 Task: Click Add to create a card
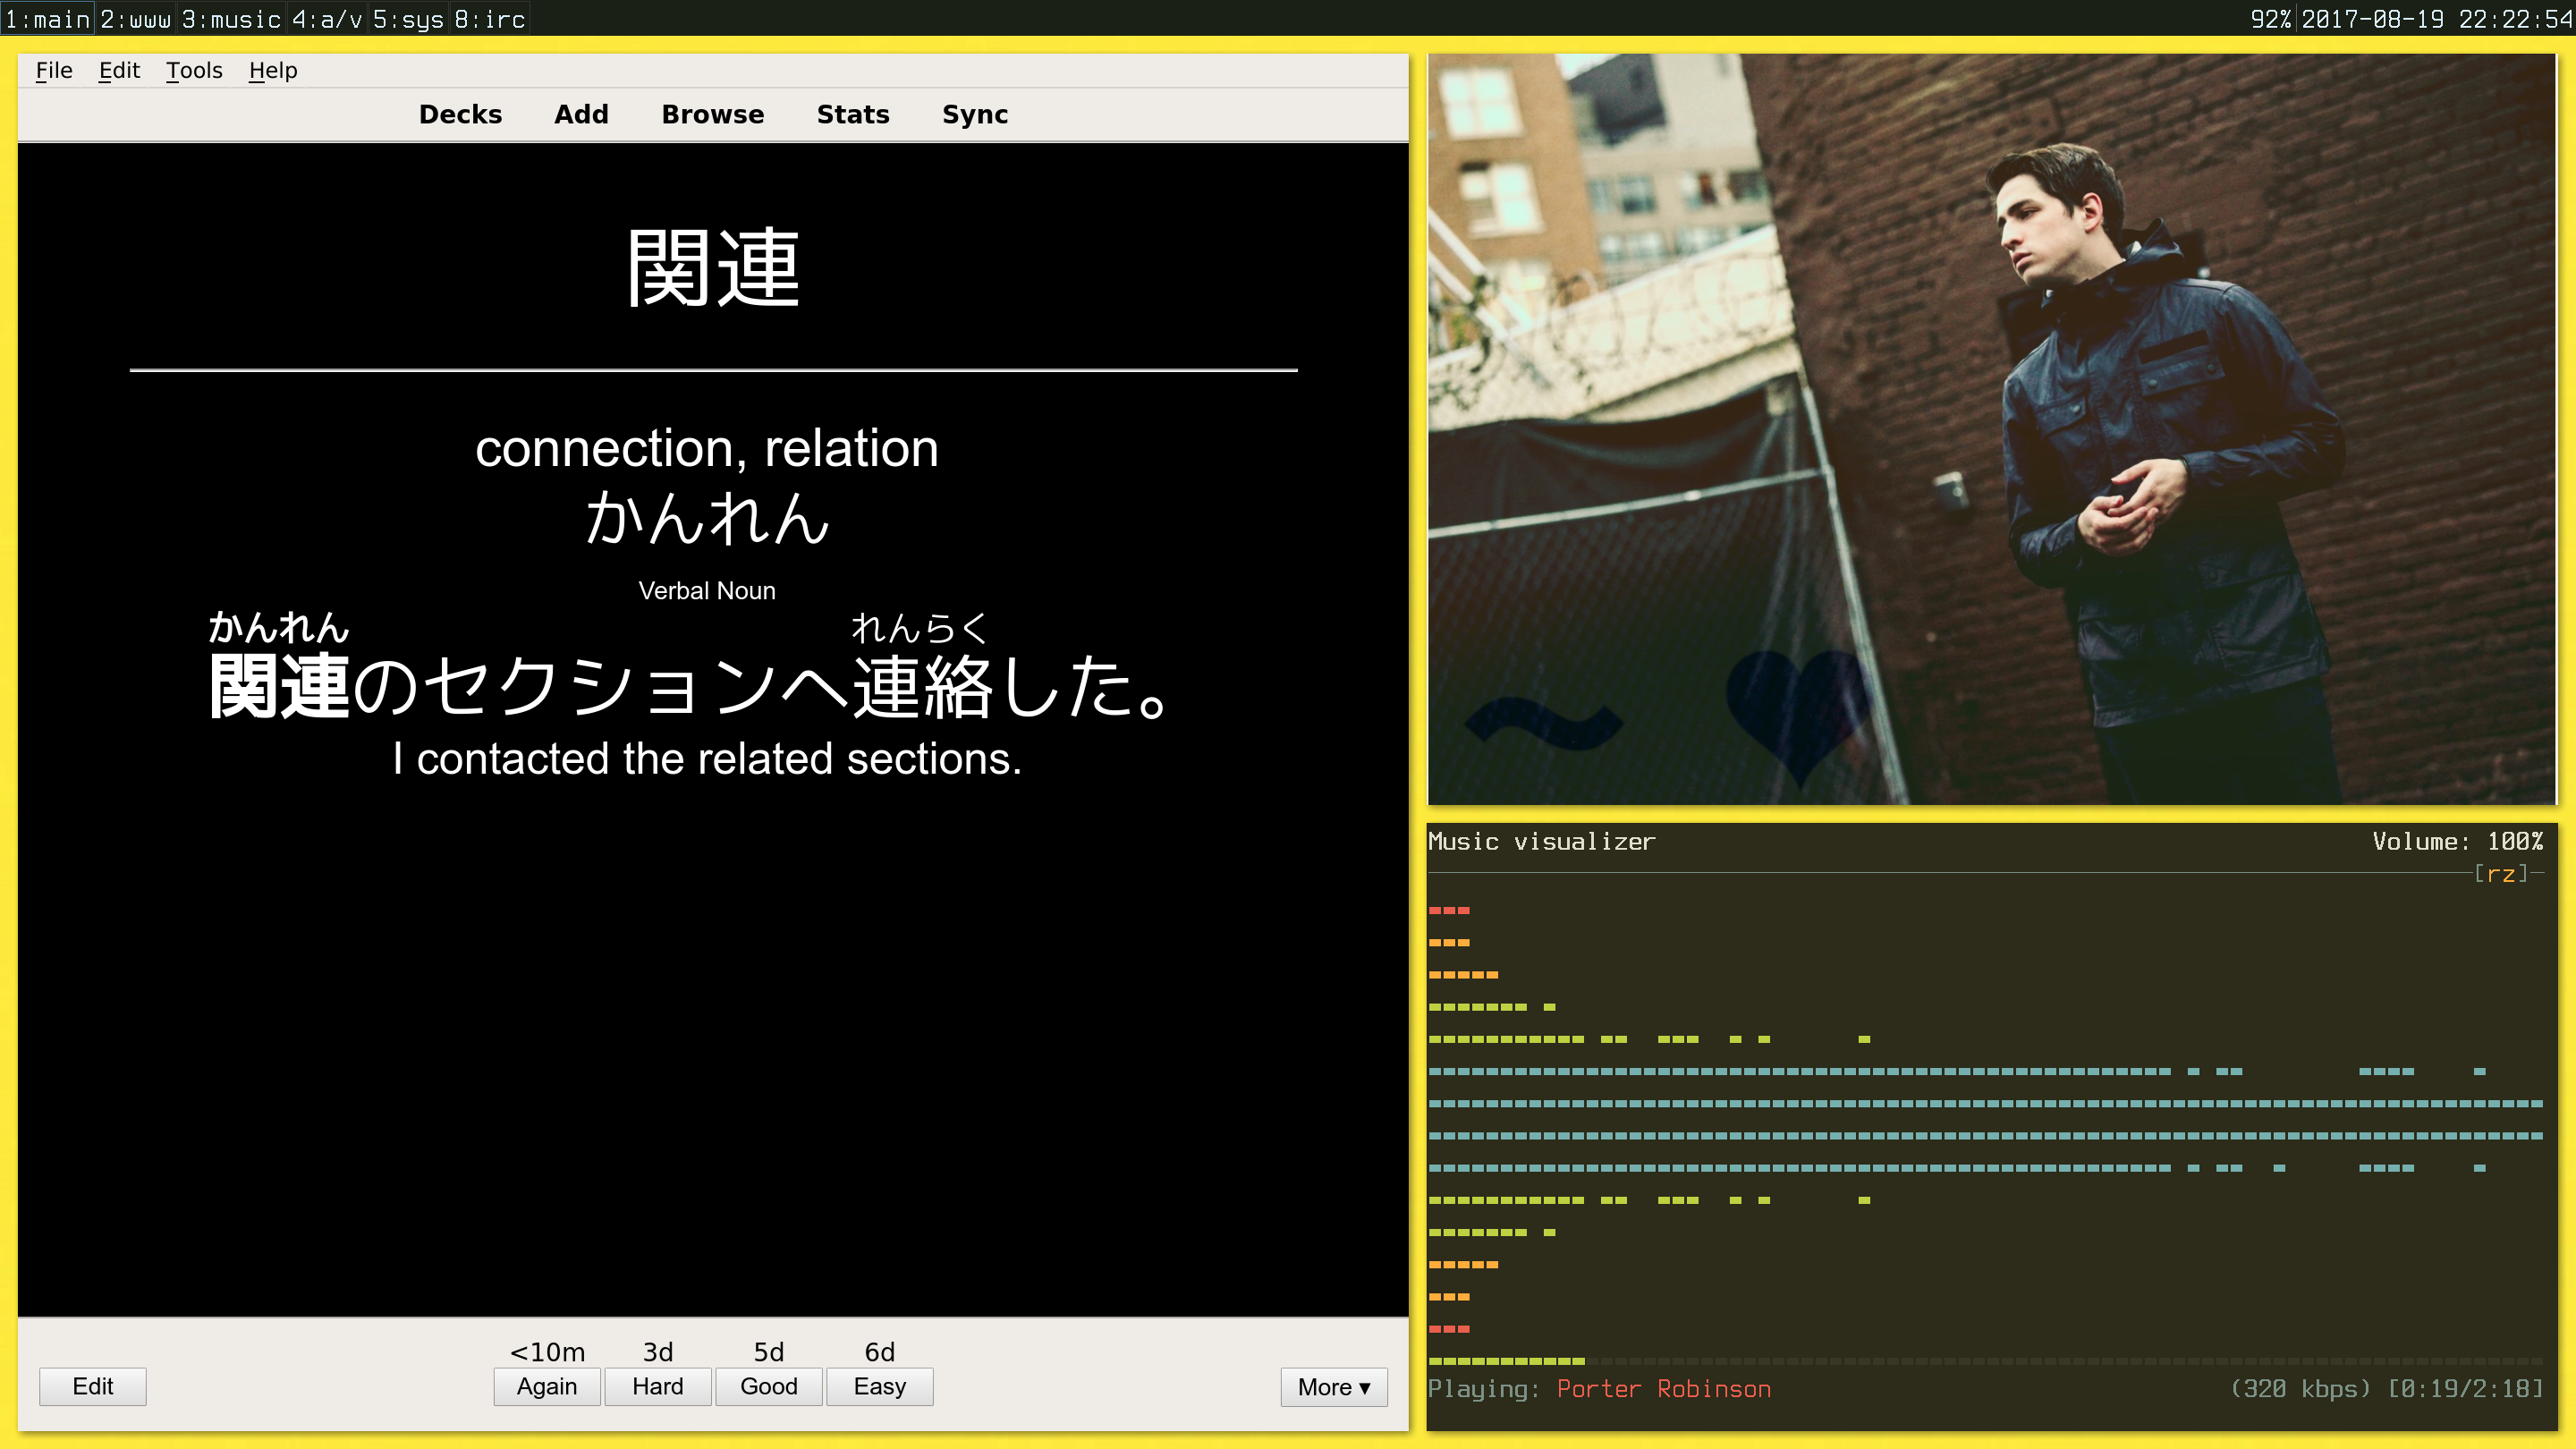tap(581, 114)
